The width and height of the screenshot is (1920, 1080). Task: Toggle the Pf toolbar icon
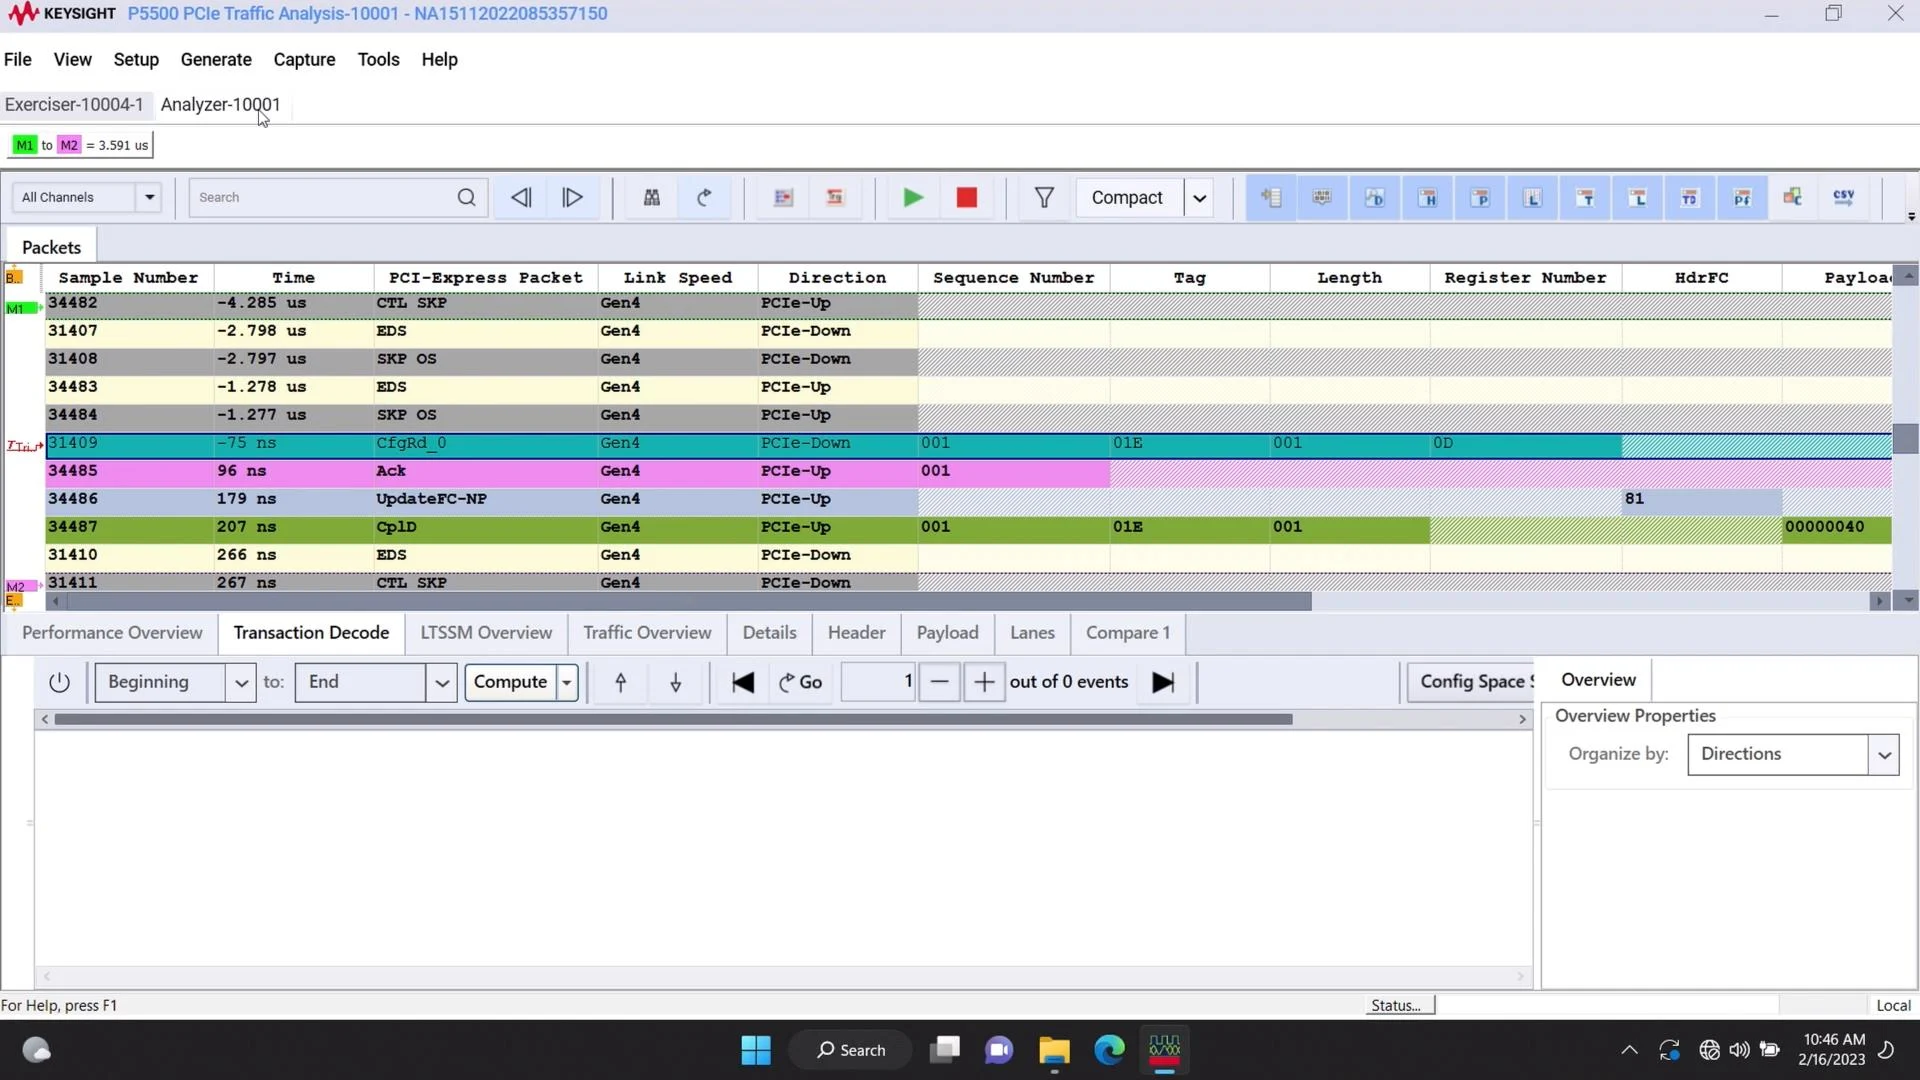point(1742,197)
